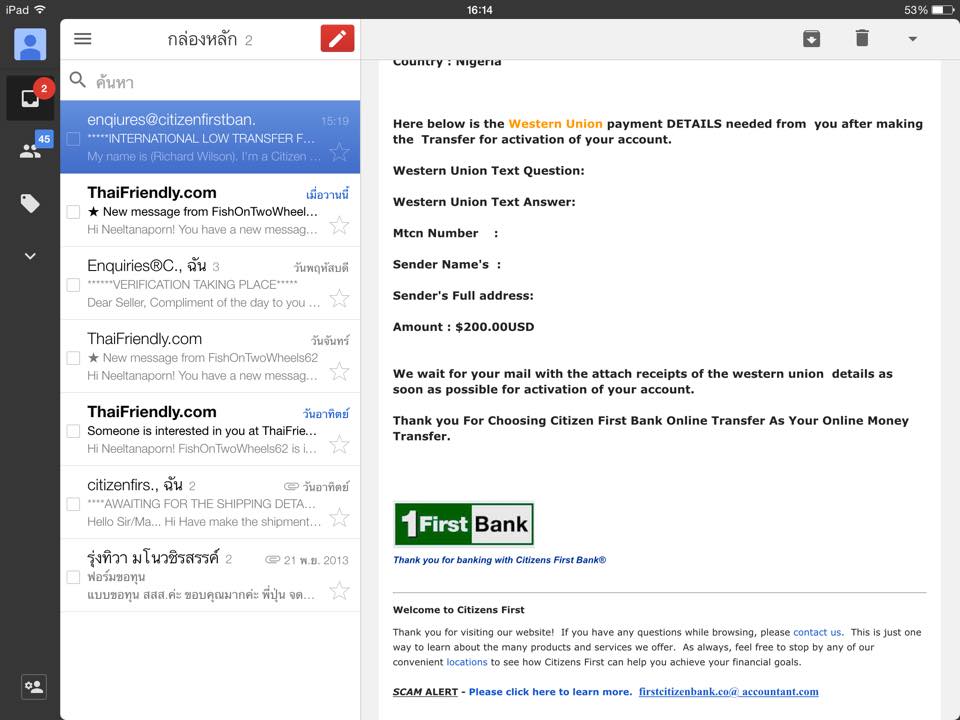Open the switch accounts icon at sidebar bottom
Viewport: 960px width, 720px height.
pyautogui.click(x=34, y=686)
